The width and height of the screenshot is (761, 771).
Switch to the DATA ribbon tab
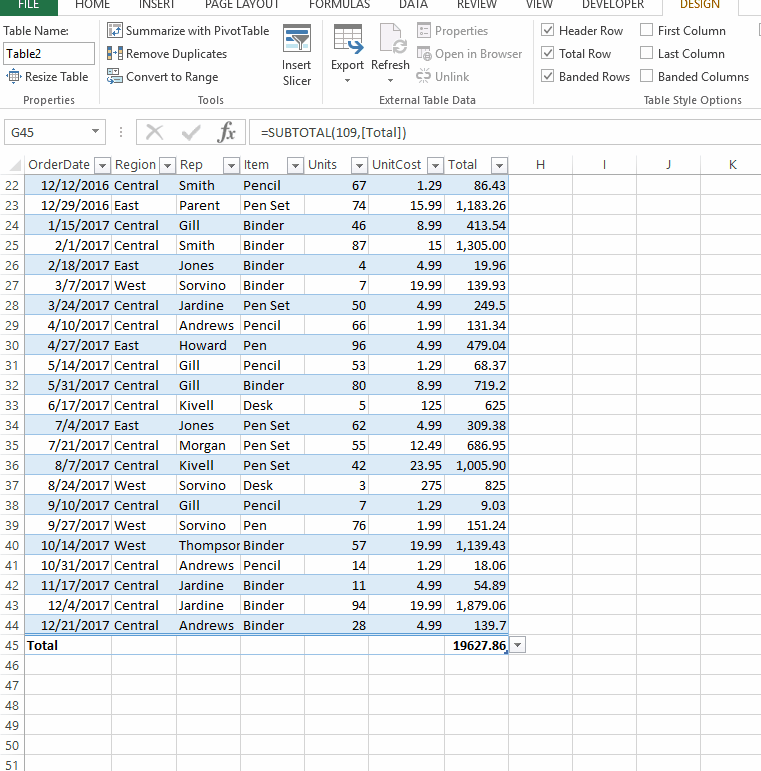[413, 5]
